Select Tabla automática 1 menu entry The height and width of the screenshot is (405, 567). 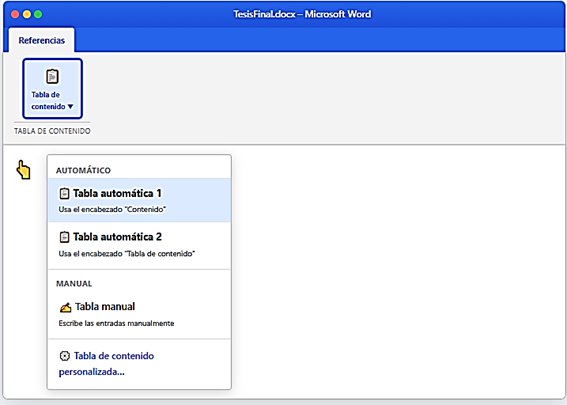pos(139,200)
